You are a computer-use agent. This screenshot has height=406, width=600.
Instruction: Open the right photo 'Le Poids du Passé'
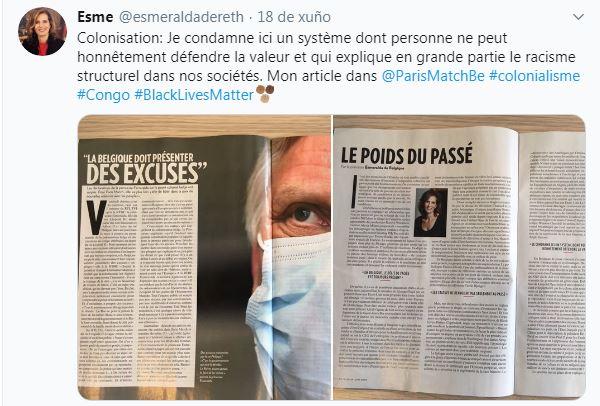[459, 257]
